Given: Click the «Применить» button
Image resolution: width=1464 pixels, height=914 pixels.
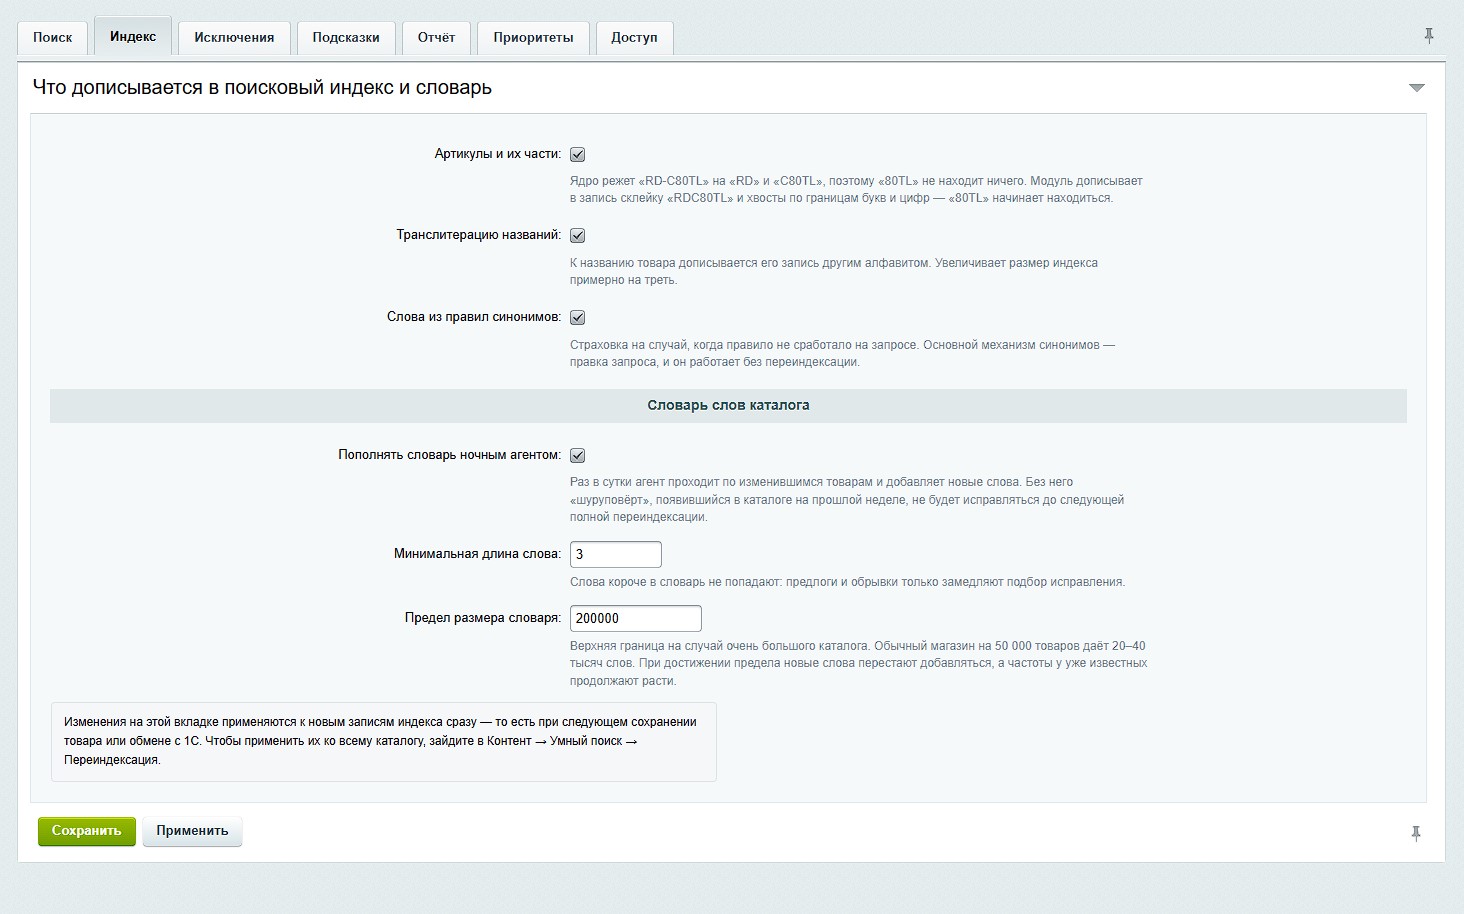Looking at the screenshot, I should pyautogui.click(x=192, y=831).
